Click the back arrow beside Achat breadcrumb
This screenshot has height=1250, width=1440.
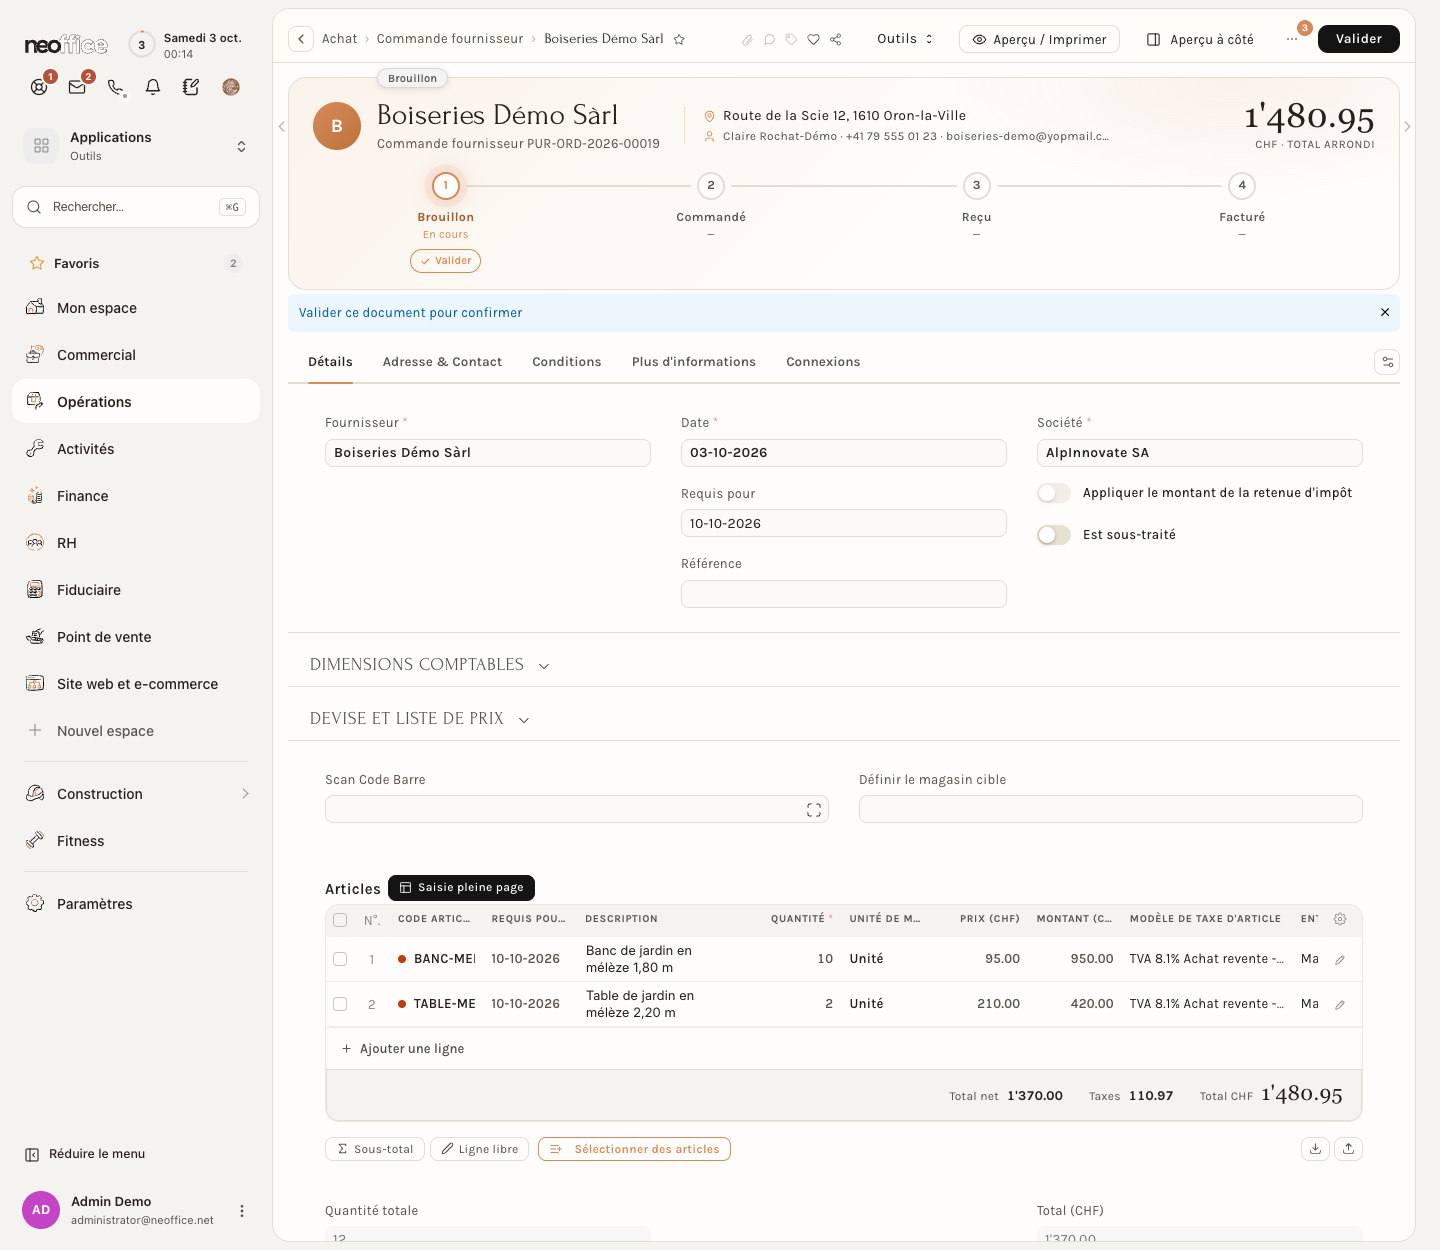[x=301, y=39]
